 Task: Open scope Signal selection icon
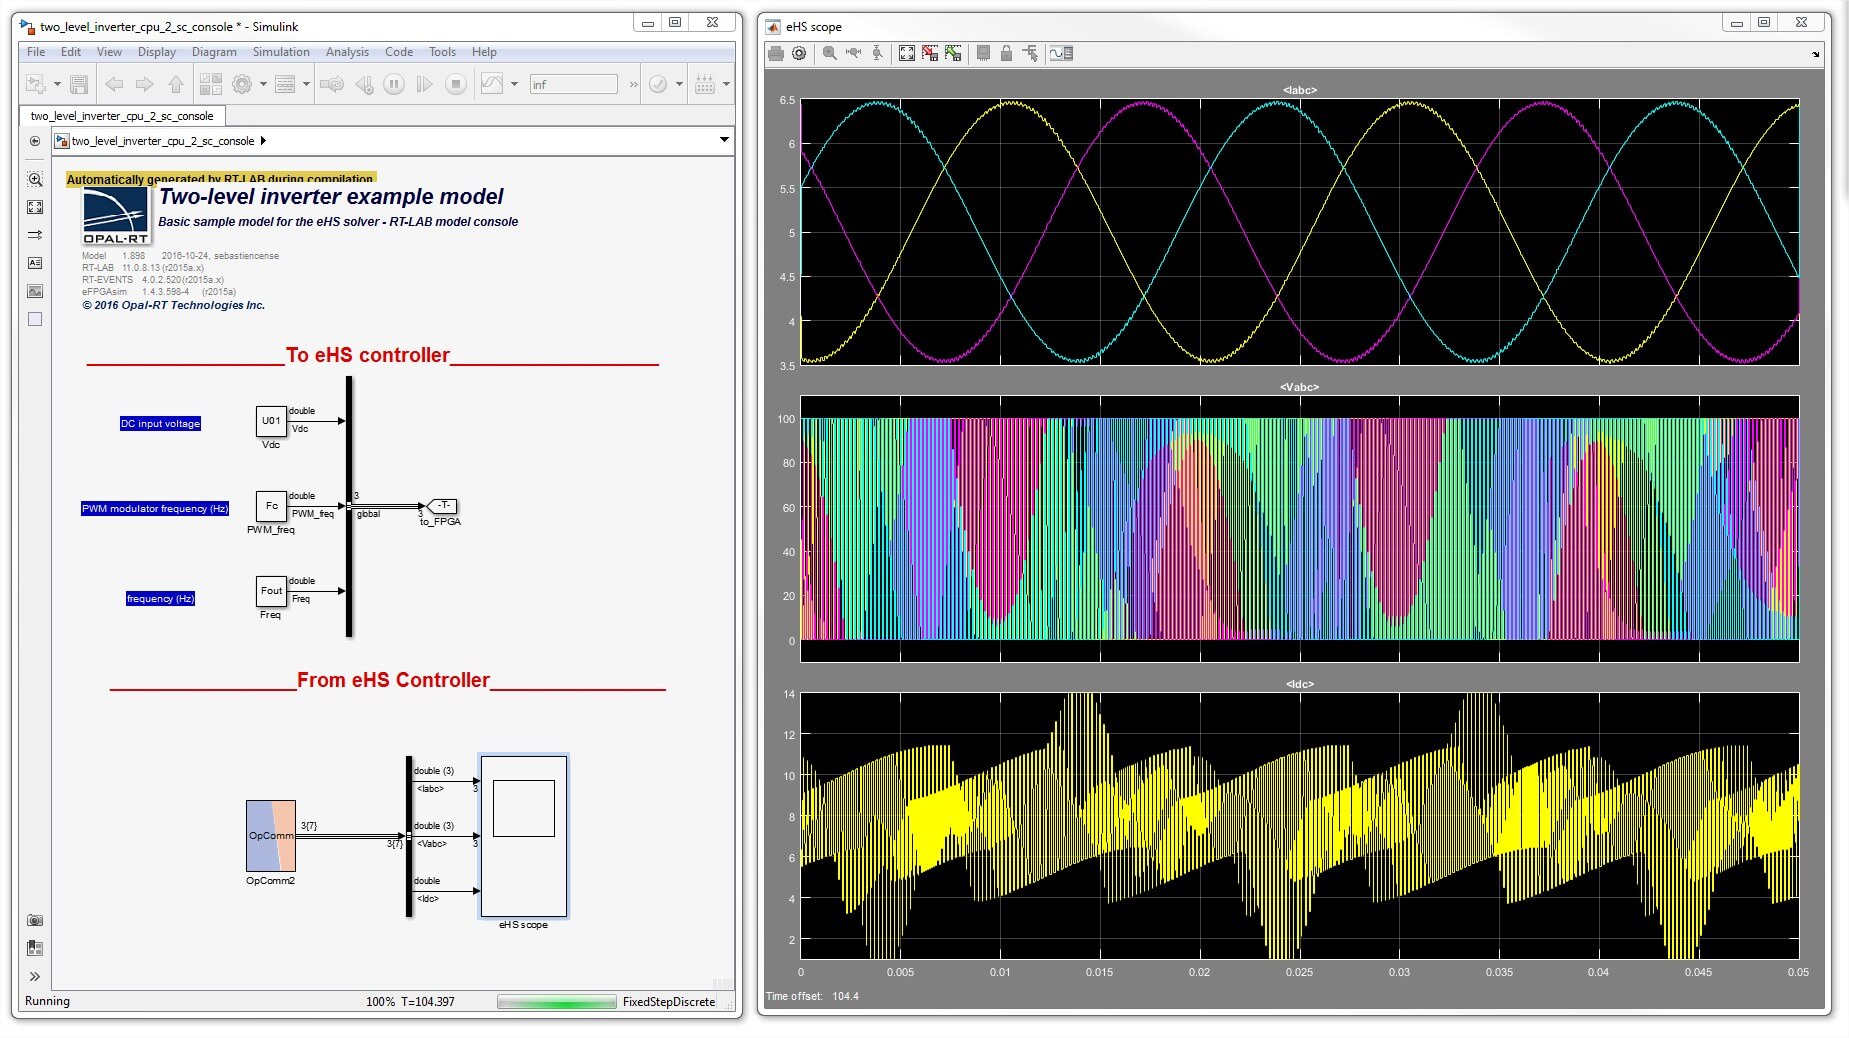1030,53
